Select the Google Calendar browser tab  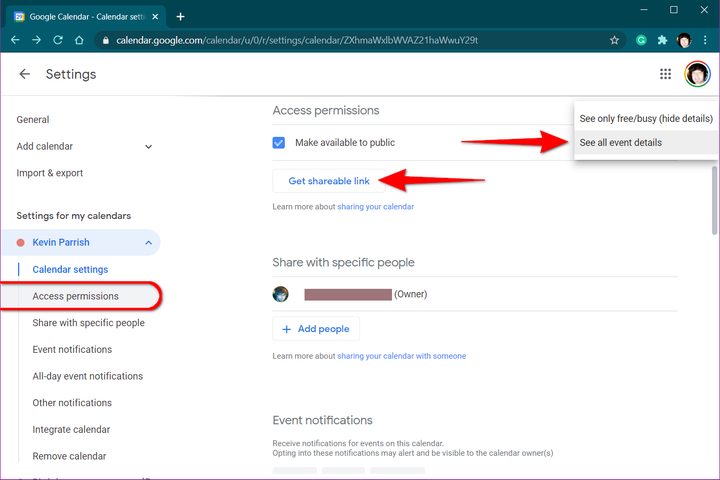click(86, 17)
